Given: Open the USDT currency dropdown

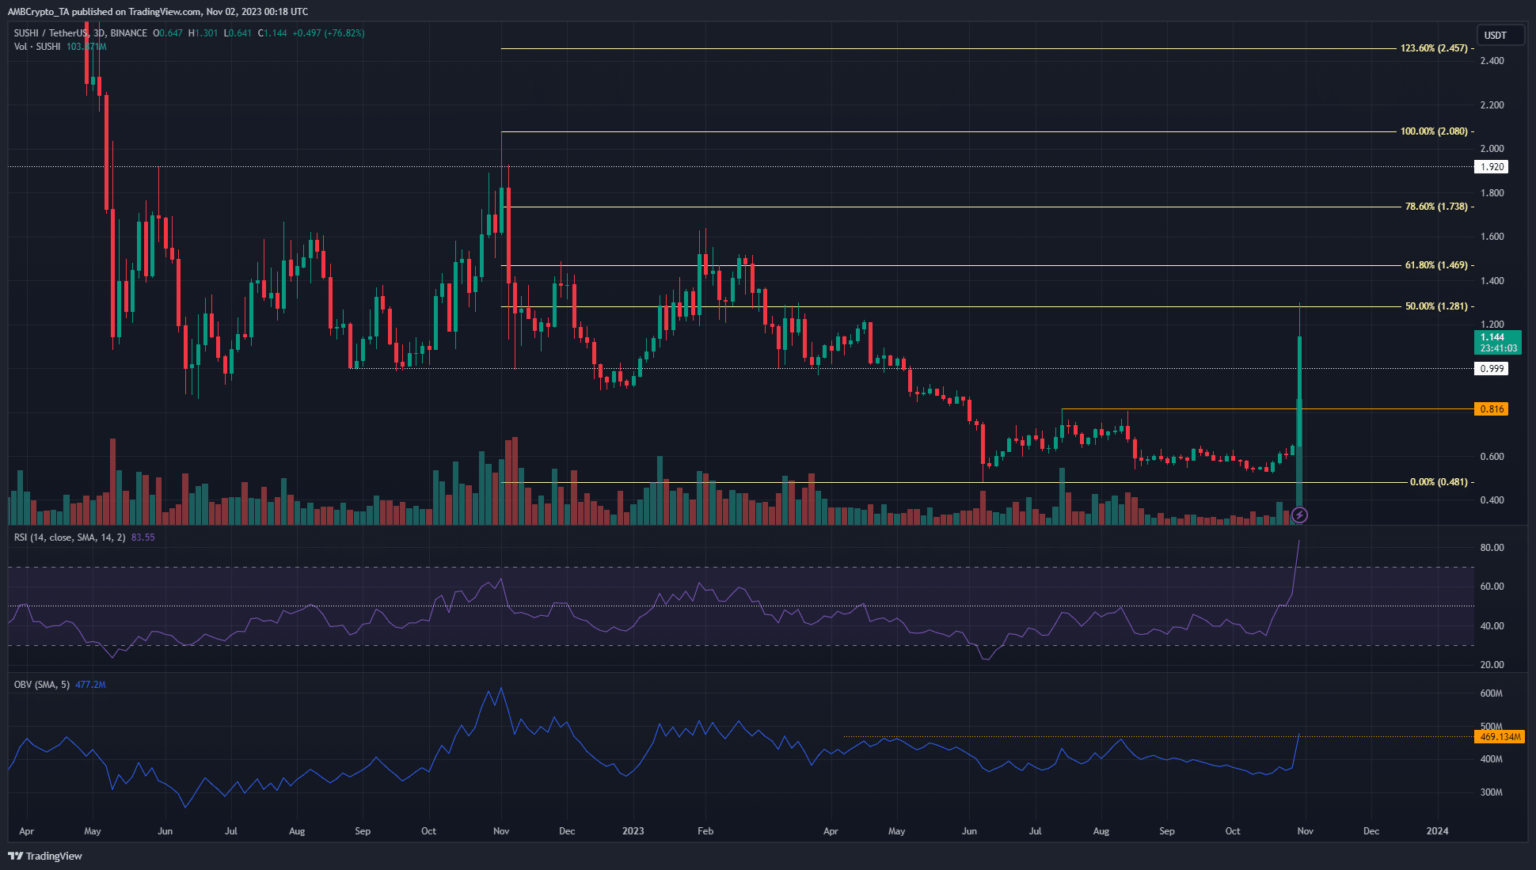Looking at the screenshot, I should click(1495, 35).
